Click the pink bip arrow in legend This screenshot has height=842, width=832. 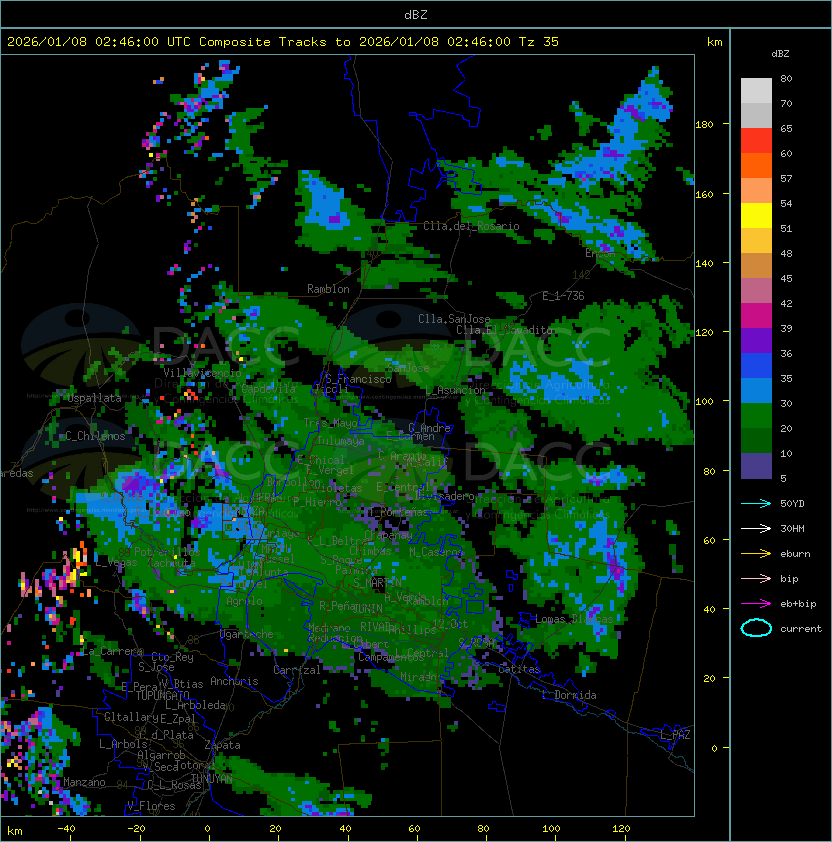[756, 578]
